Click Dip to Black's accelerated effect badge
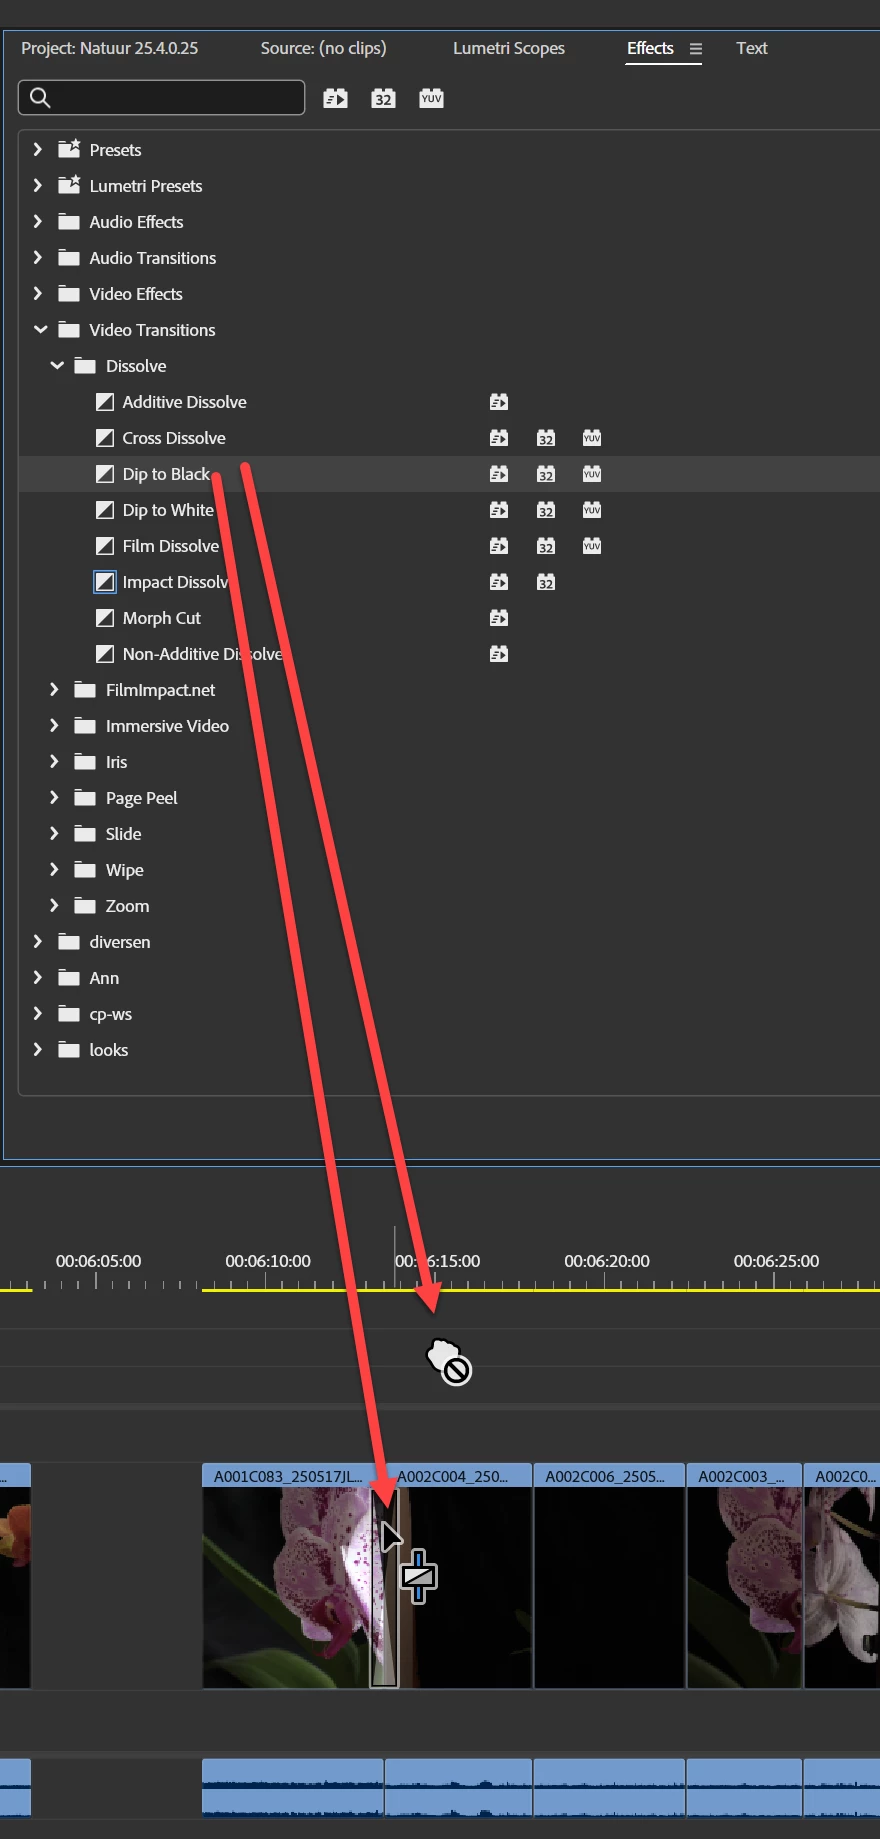 [499, 474]
